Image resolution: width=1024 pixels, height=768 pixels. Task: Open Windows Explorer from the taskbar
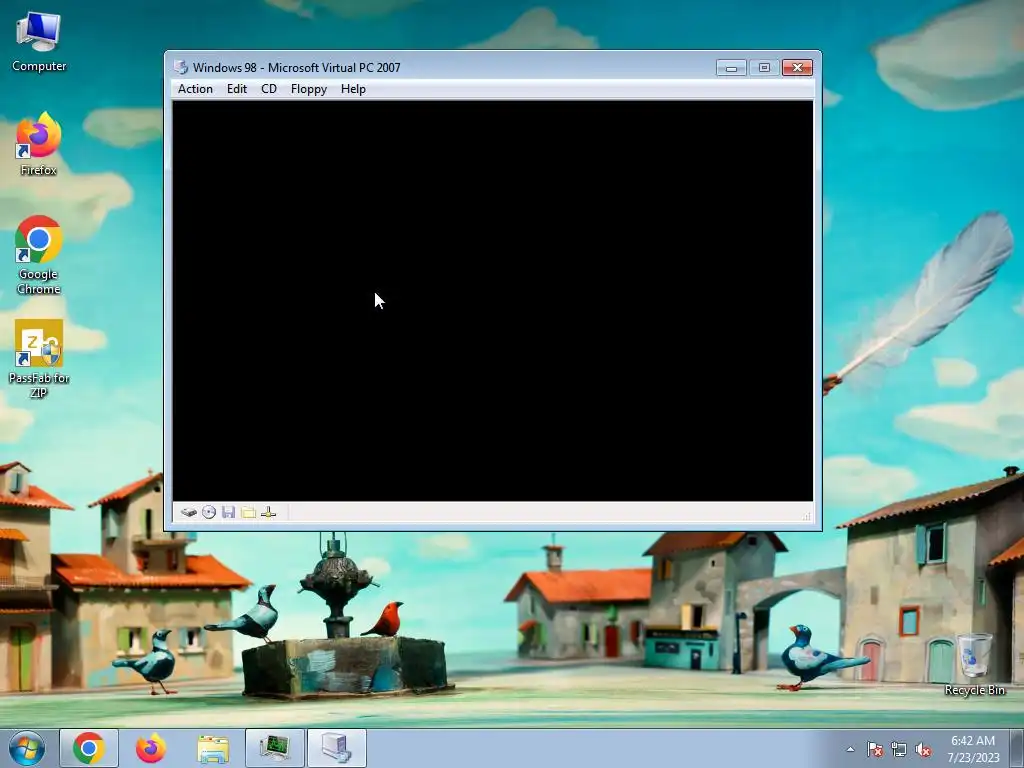click(x=213, y=748)
